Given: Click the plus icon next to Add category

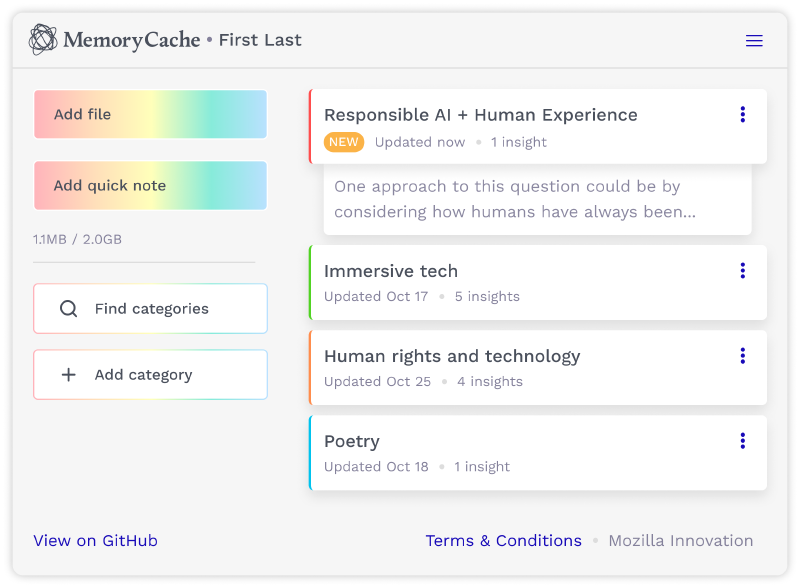Looking at the screenshot, I should pos(68,374).
